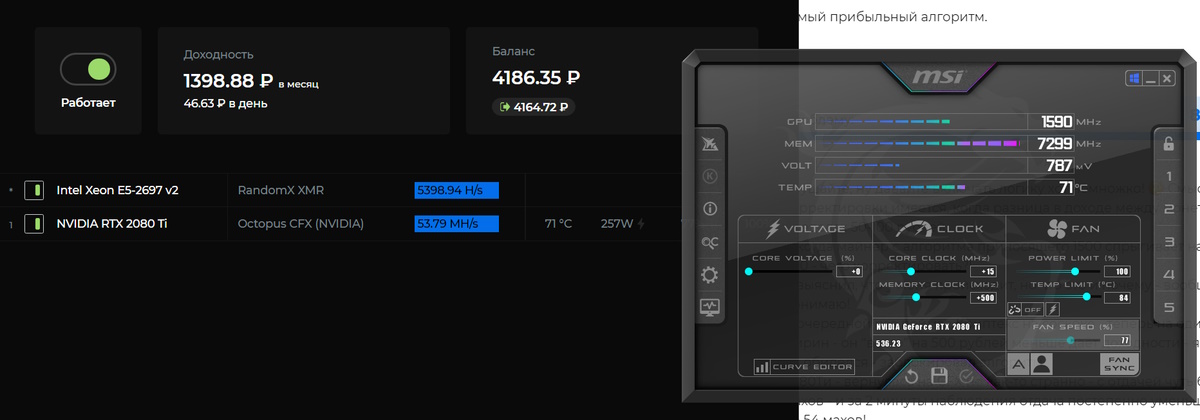Click the Power Limit 100 value field
Viewport: 1200px width, 420px height.
pyautogui.click(x=1118, y=271)
